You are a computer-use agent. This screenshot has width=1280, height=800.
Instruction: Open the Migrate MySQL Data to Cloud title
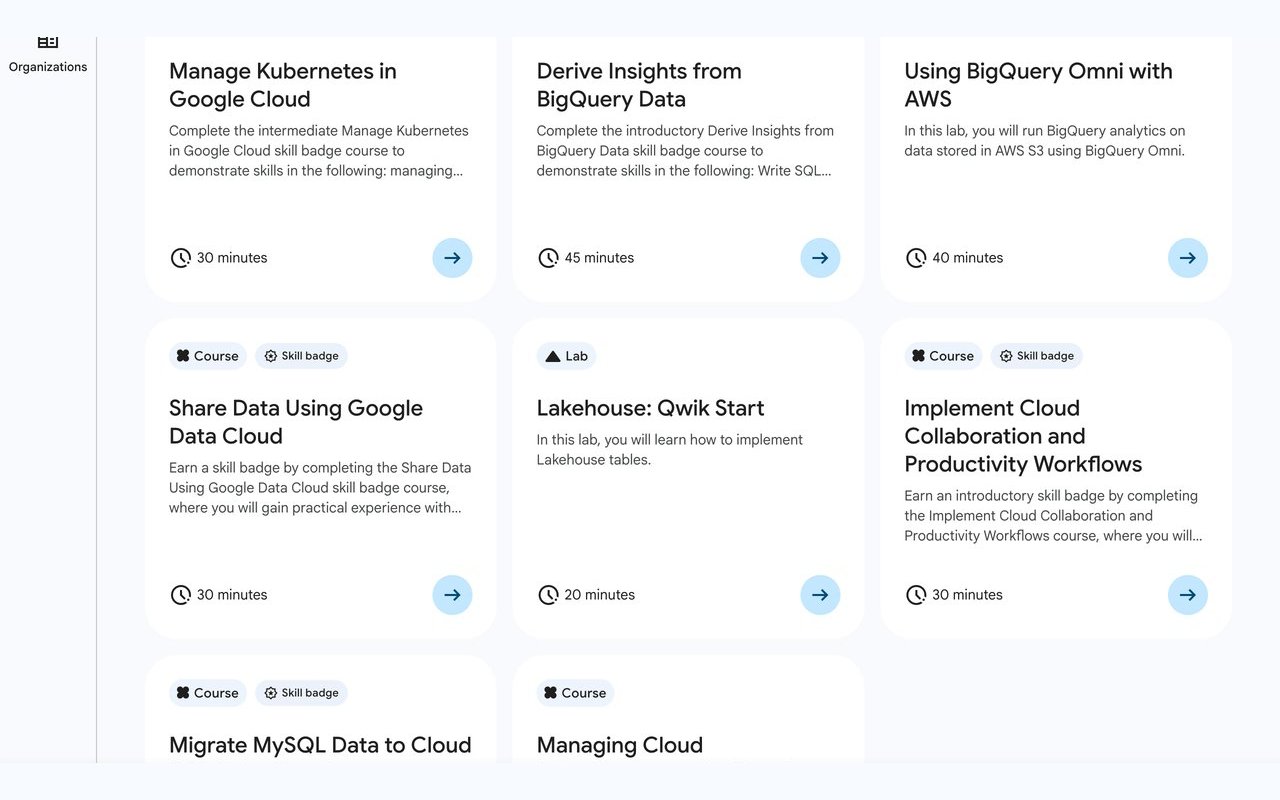(x=320, y=745)
